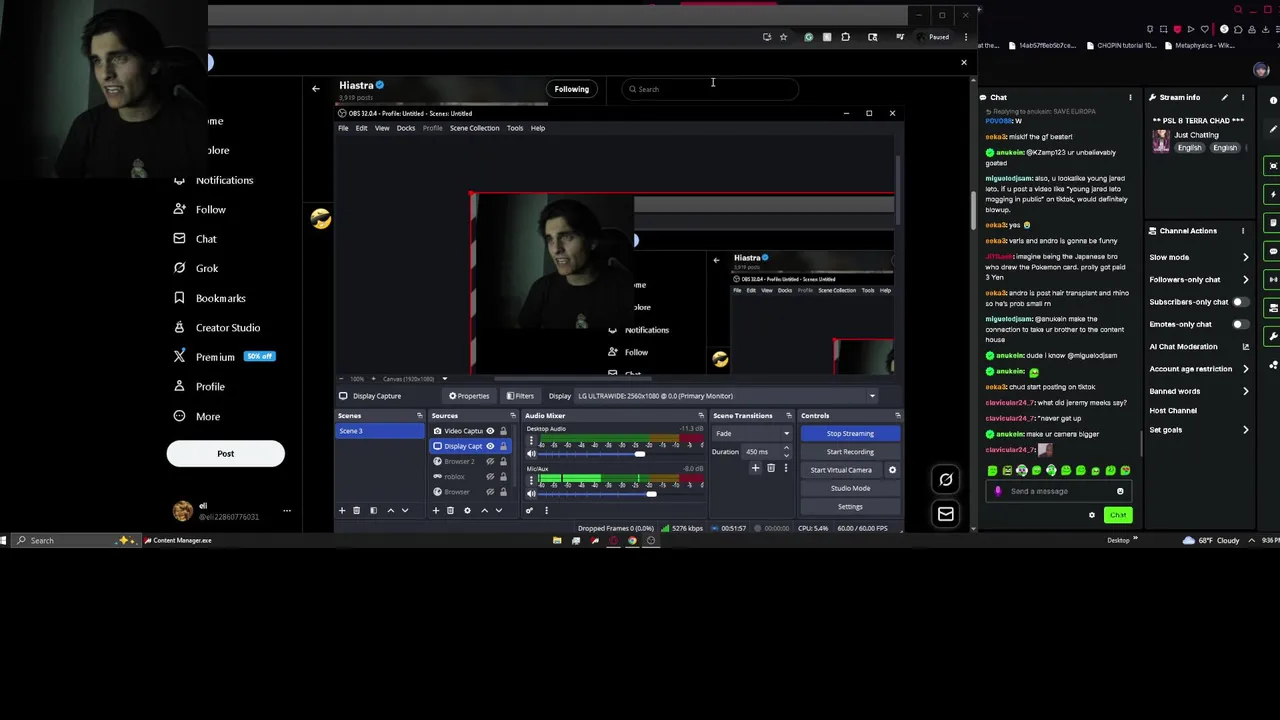Open the Help menu in OBS

538,128
